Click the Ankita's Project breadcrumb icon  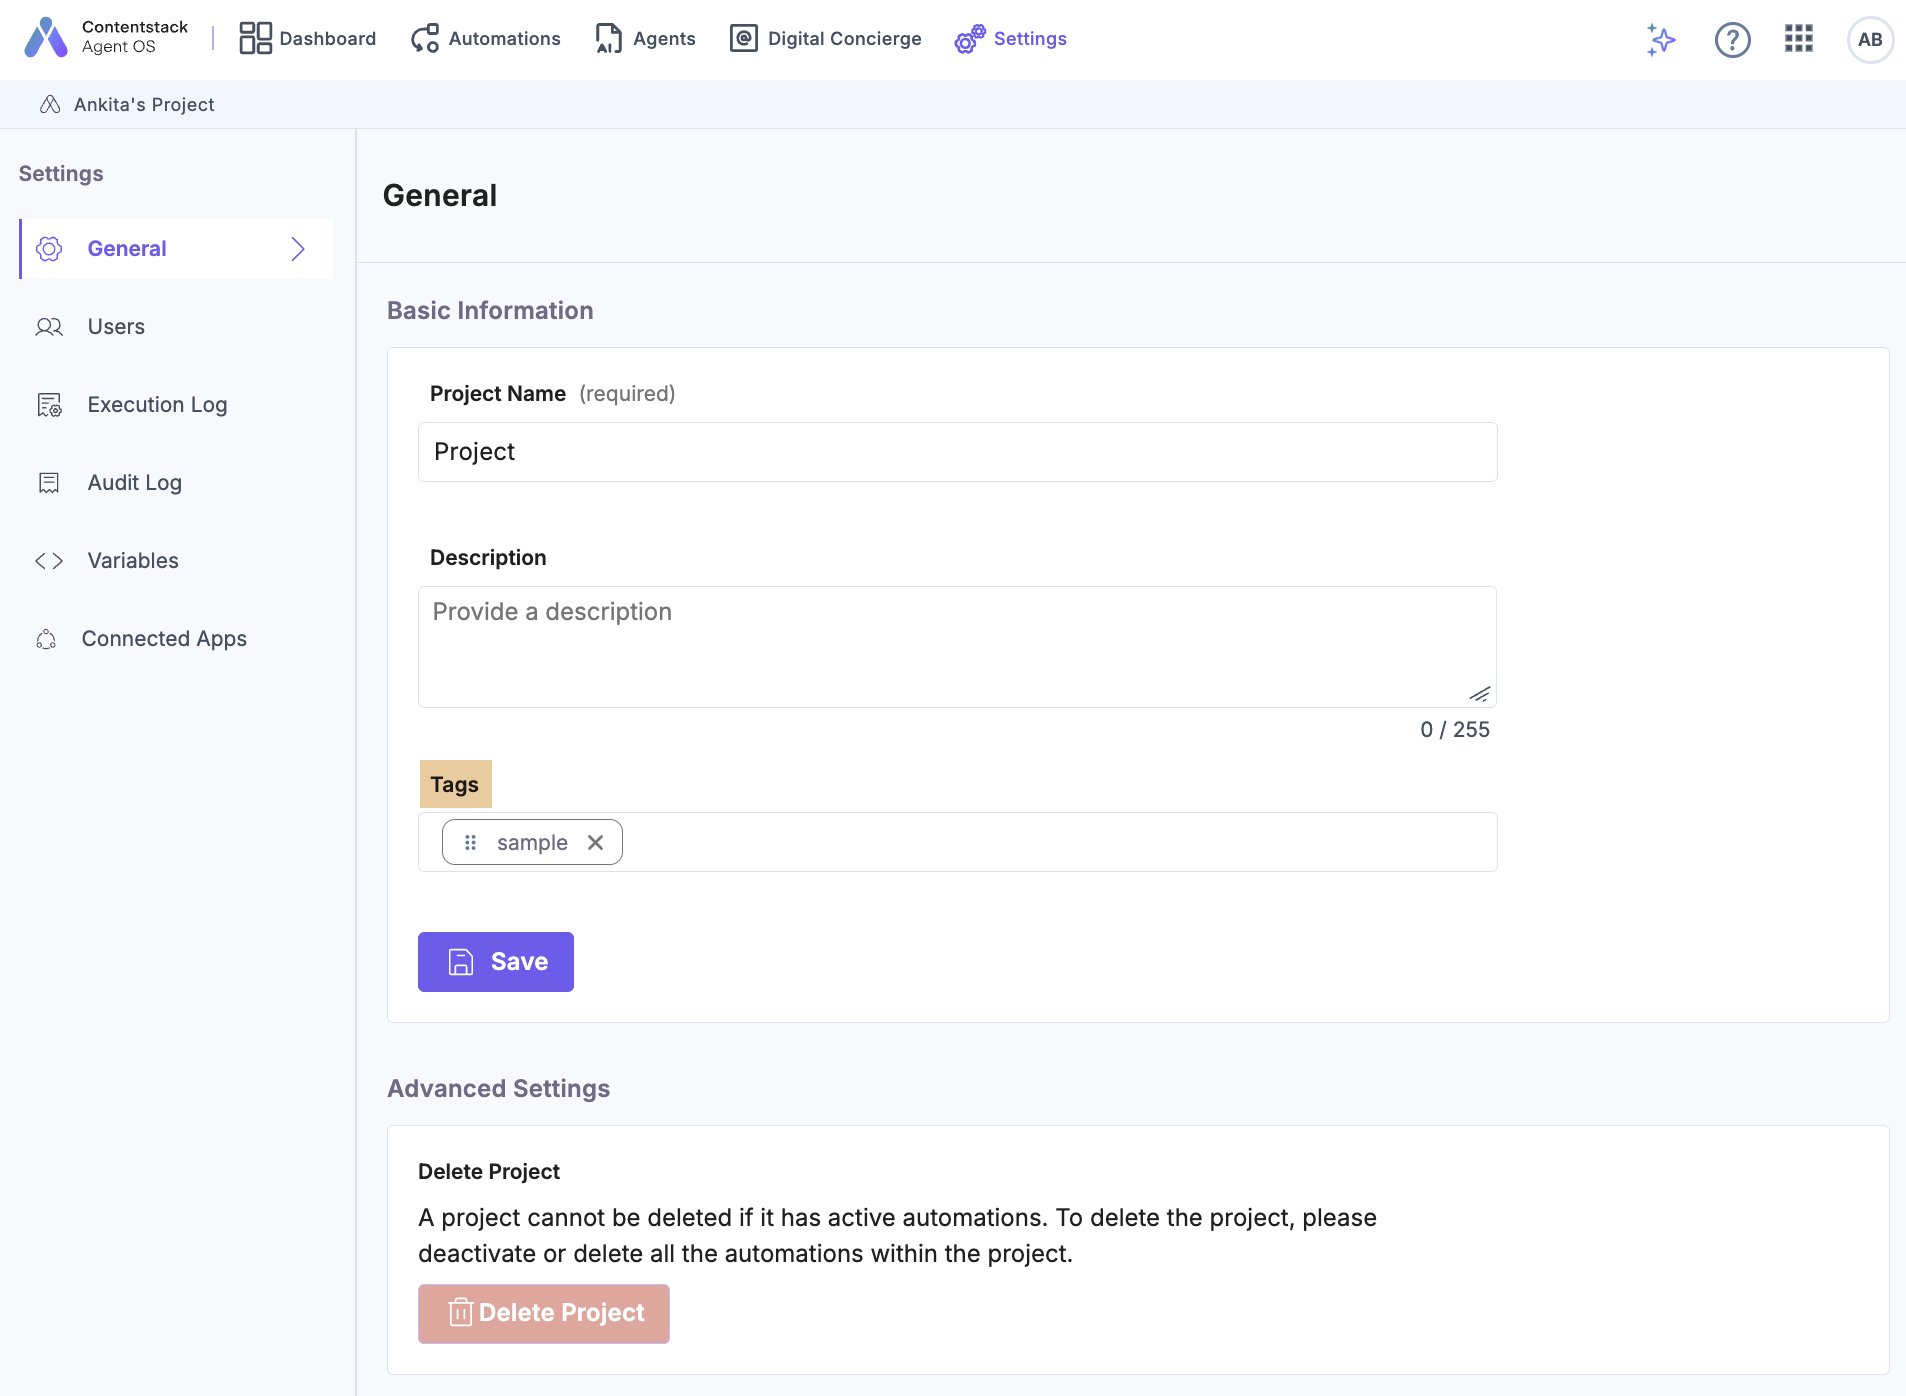50,105
